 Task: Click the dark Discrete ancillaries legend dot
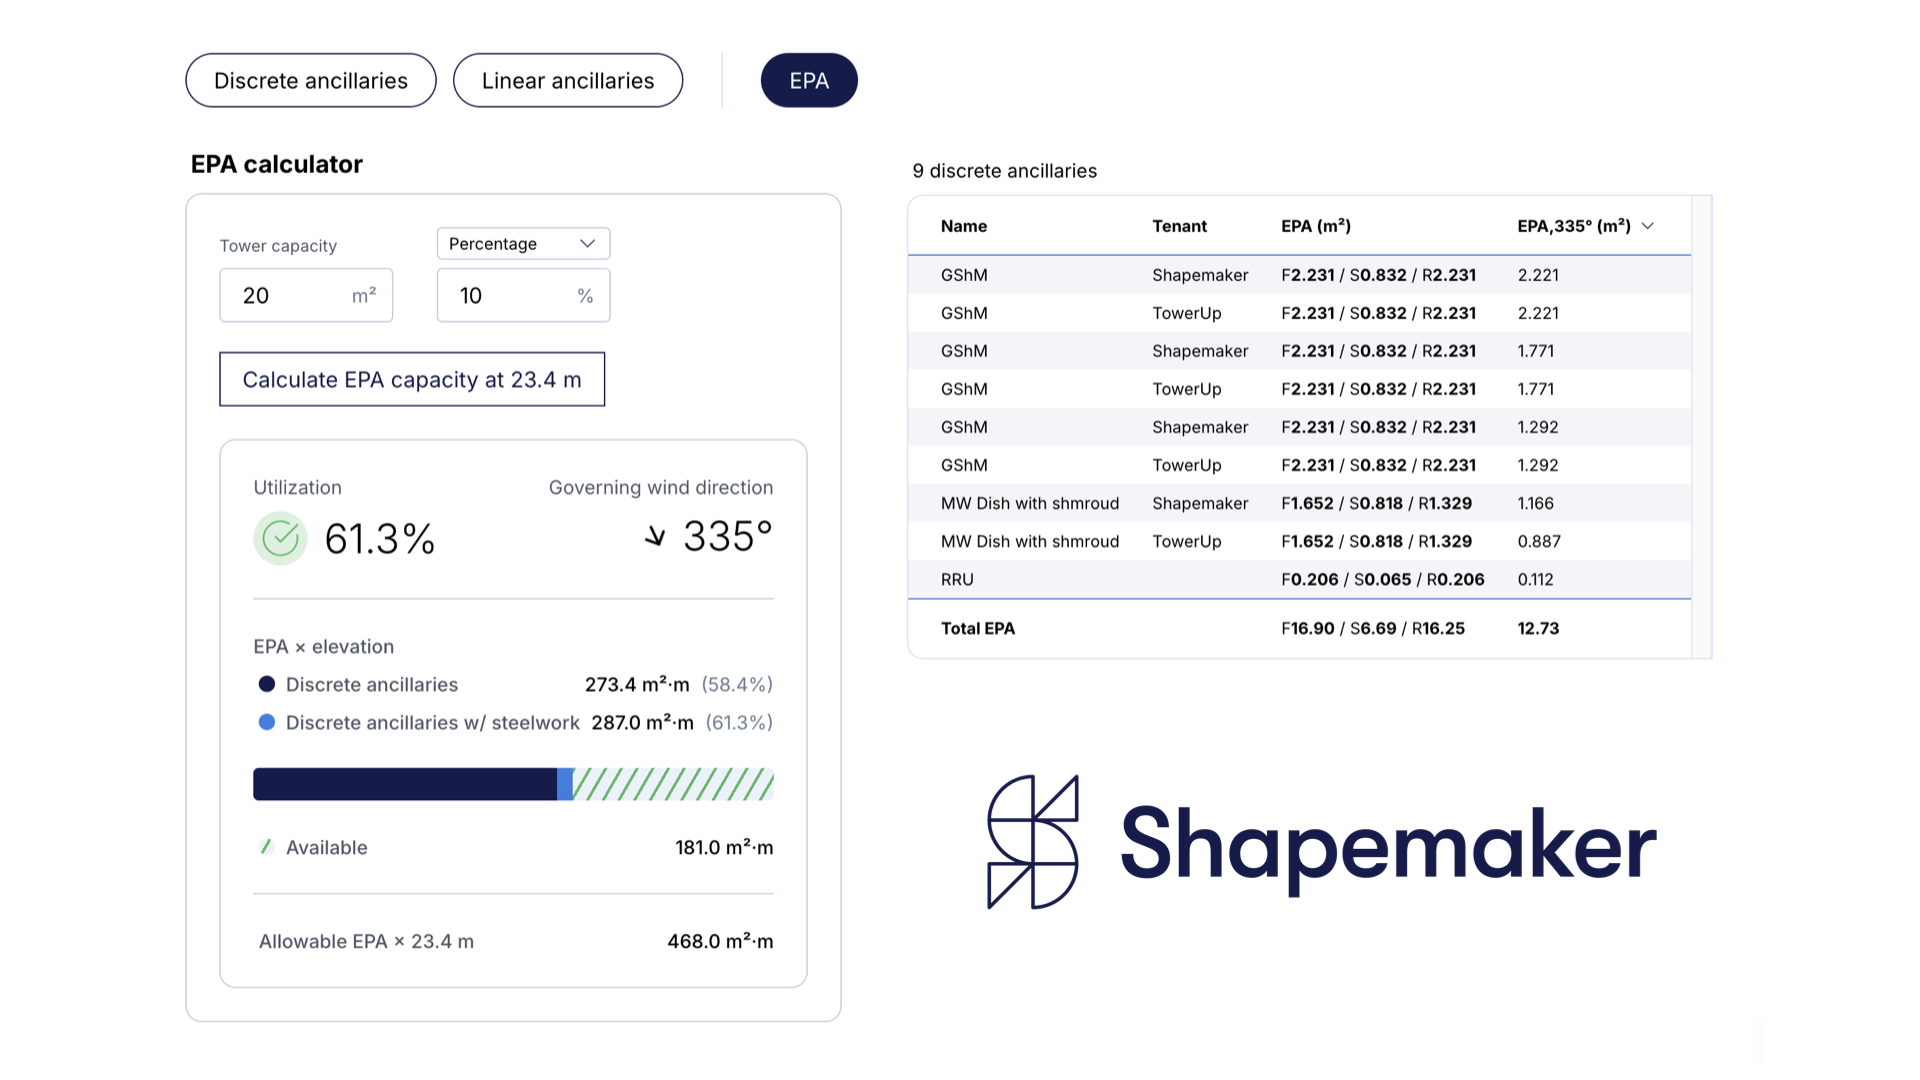tap(267, 684)
